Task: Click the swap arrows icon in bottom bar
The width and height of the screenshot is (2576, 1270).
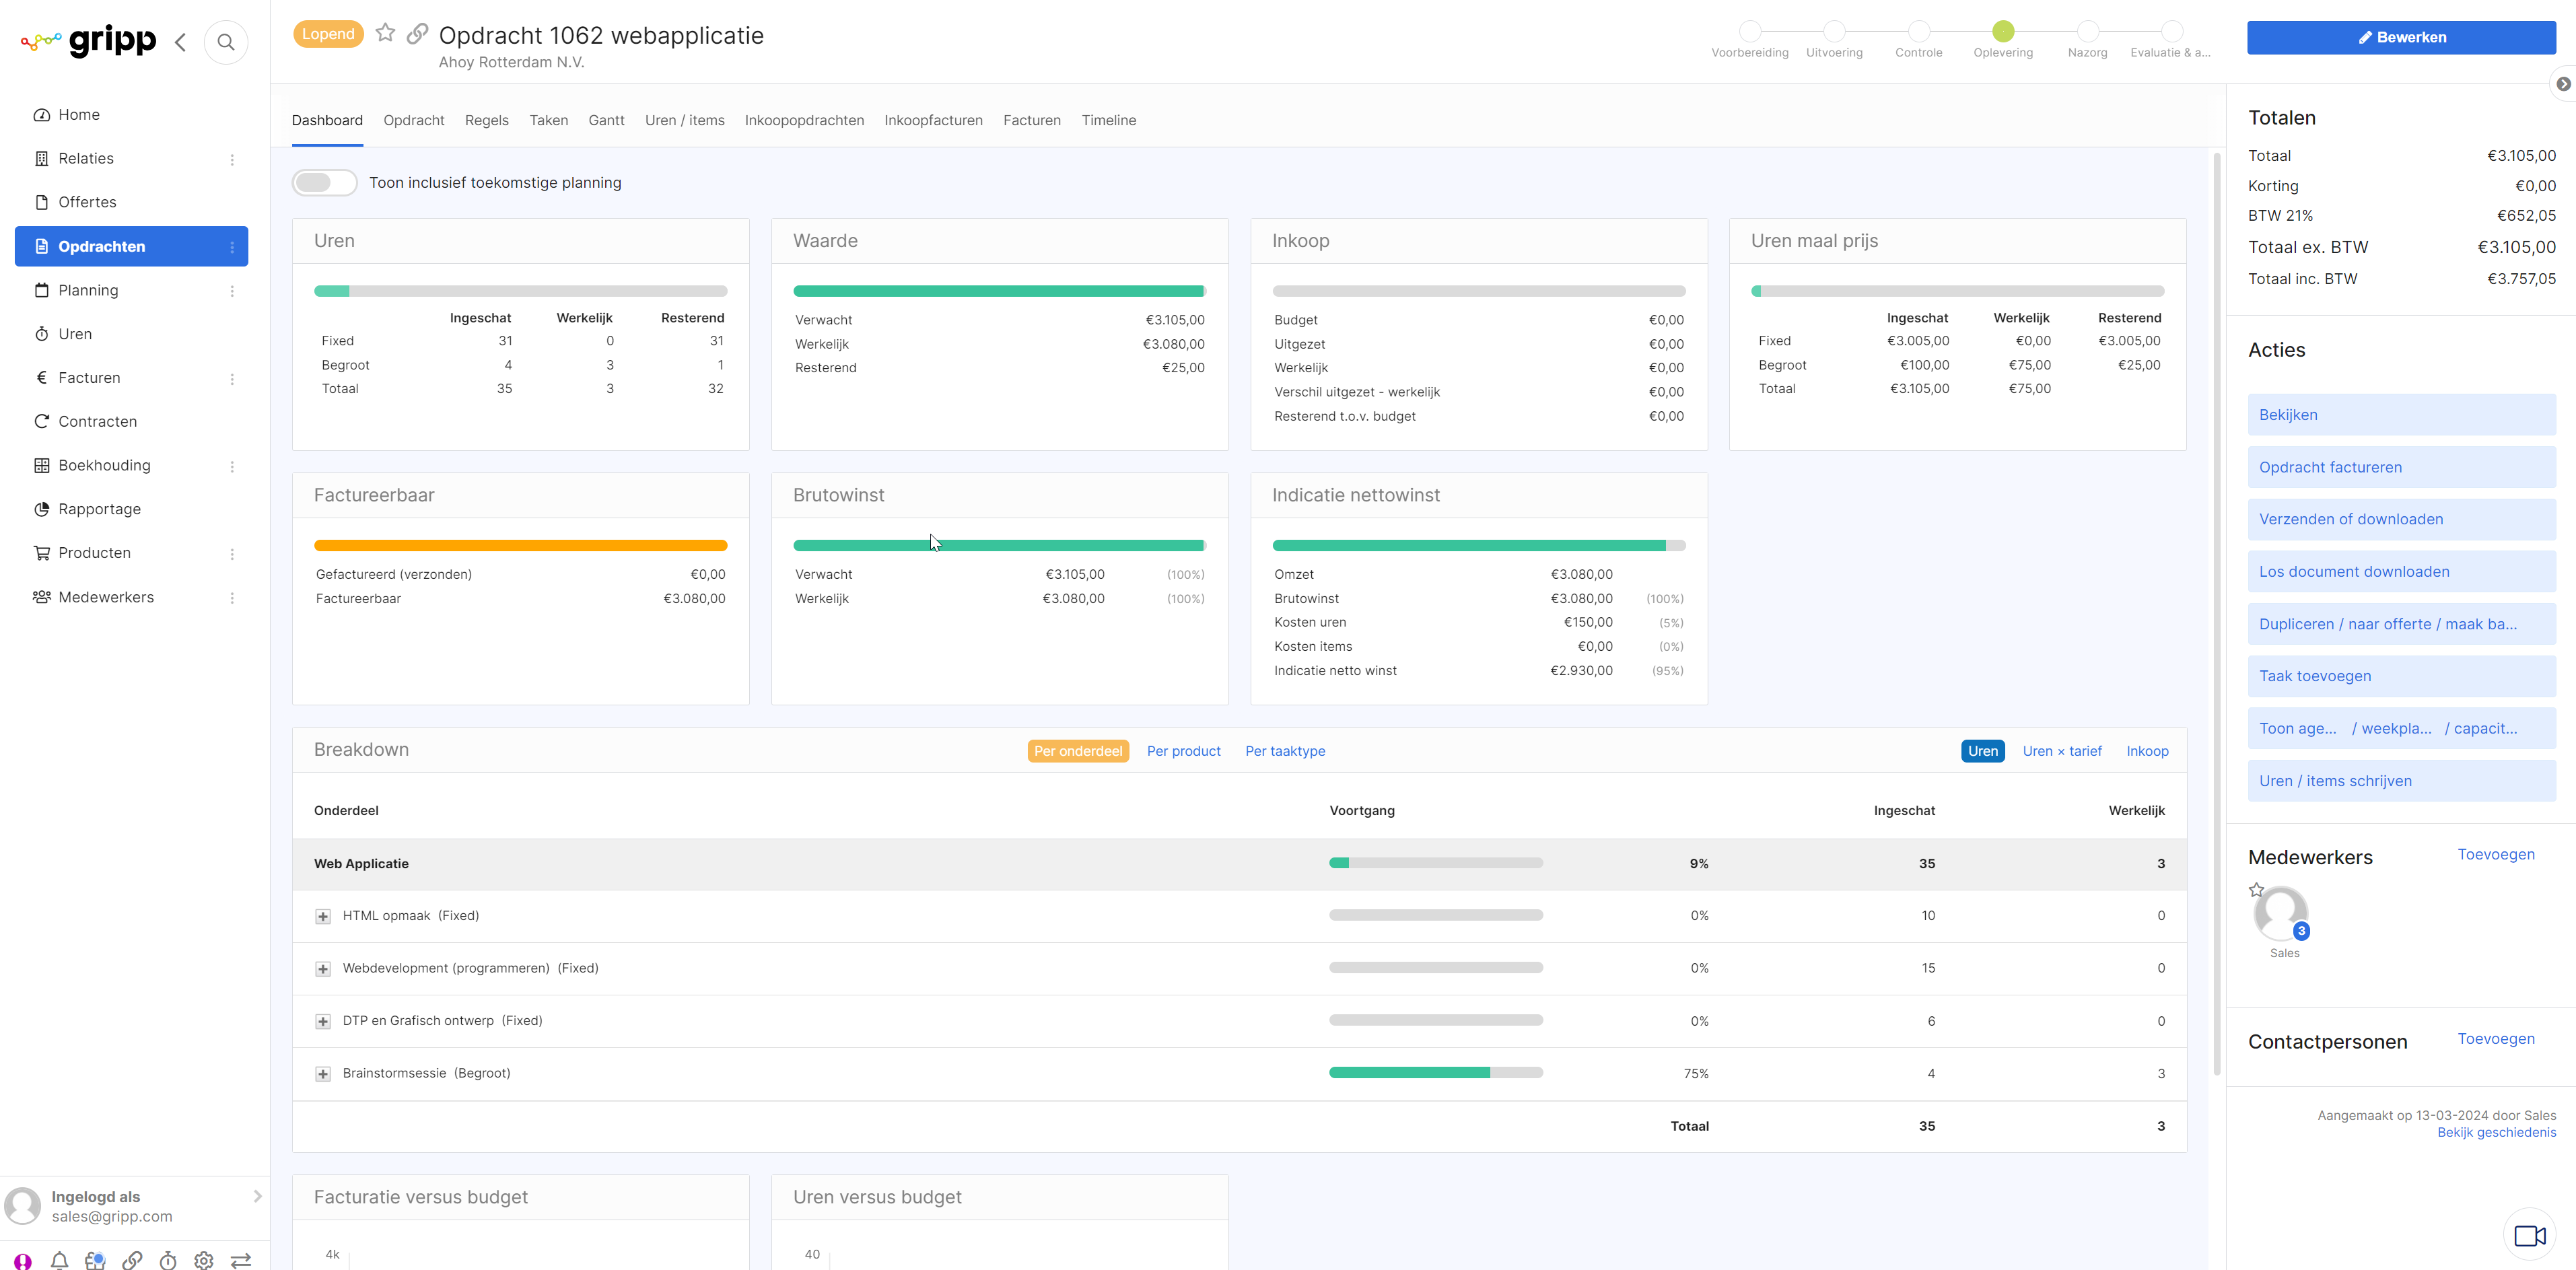Action: (241, 1260)
